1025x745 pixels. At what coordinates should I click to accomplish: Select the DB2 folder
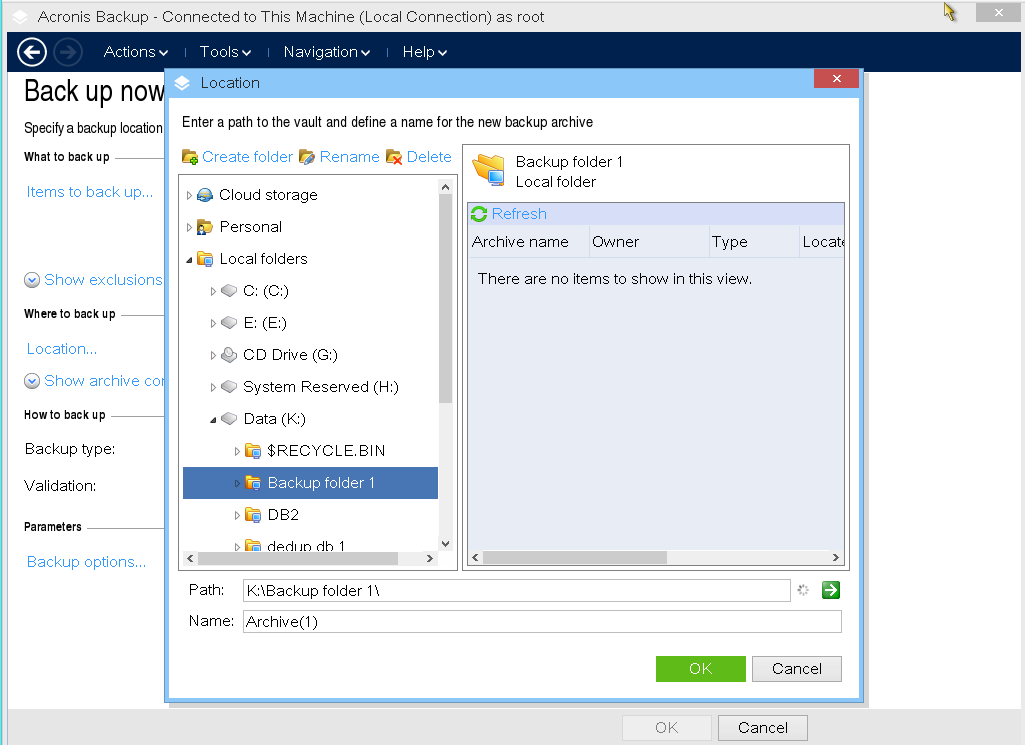283,515
